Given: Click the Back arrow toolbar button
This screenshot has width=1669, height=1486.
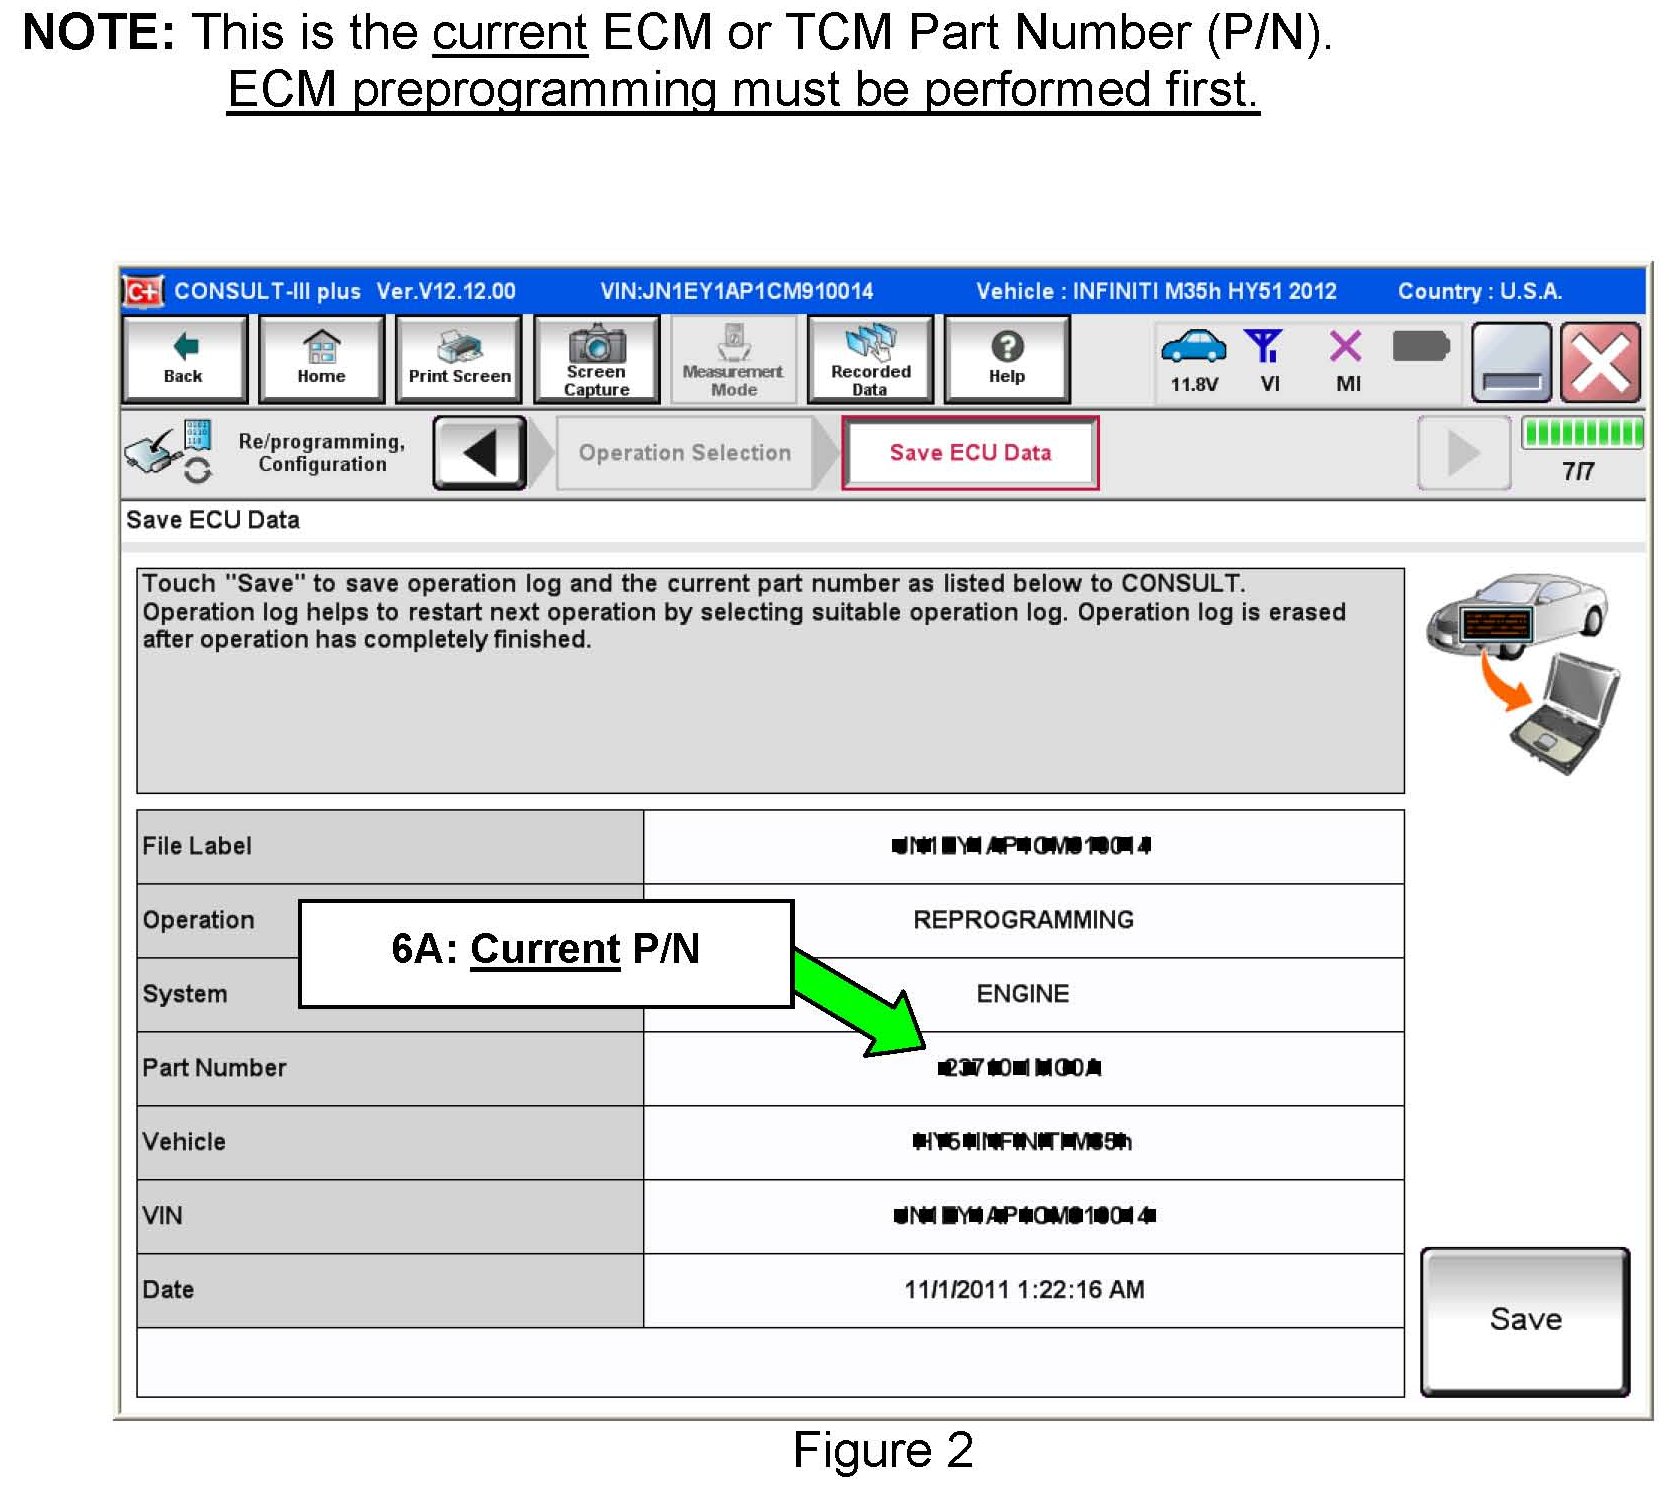Looking at the screenshot, I should coord(184,359).
